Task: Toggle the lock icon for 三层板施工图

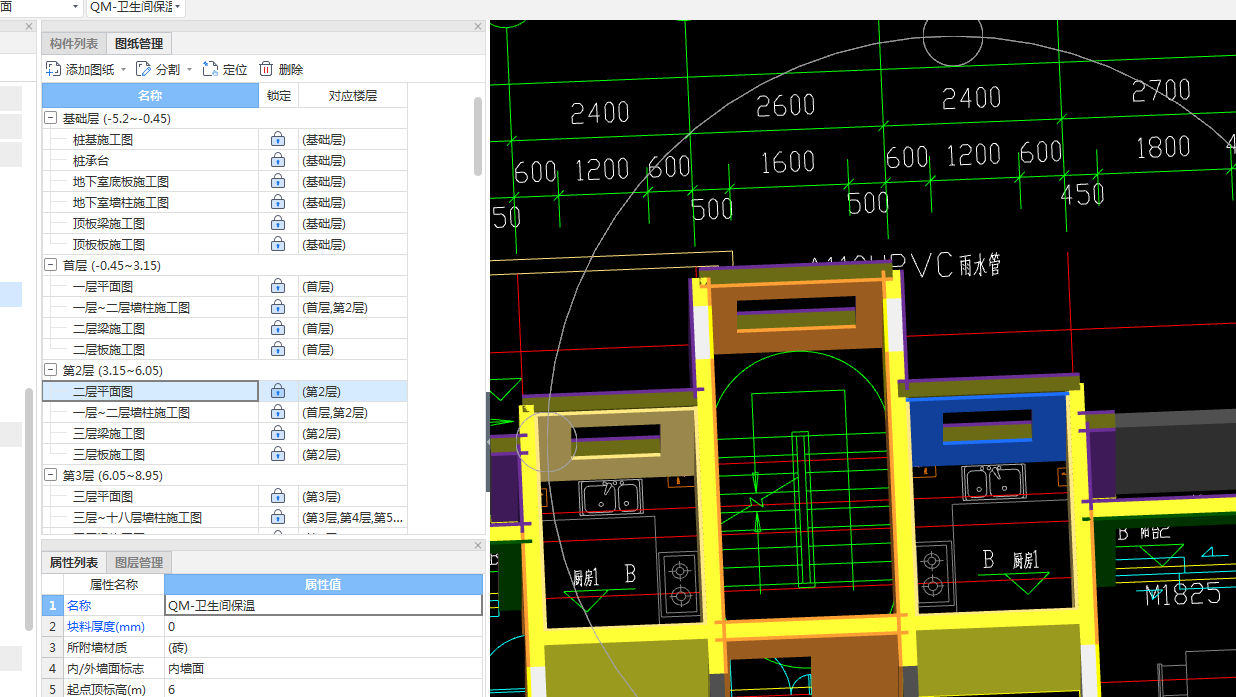Action: pyautogui.click(x=278, y=455)
